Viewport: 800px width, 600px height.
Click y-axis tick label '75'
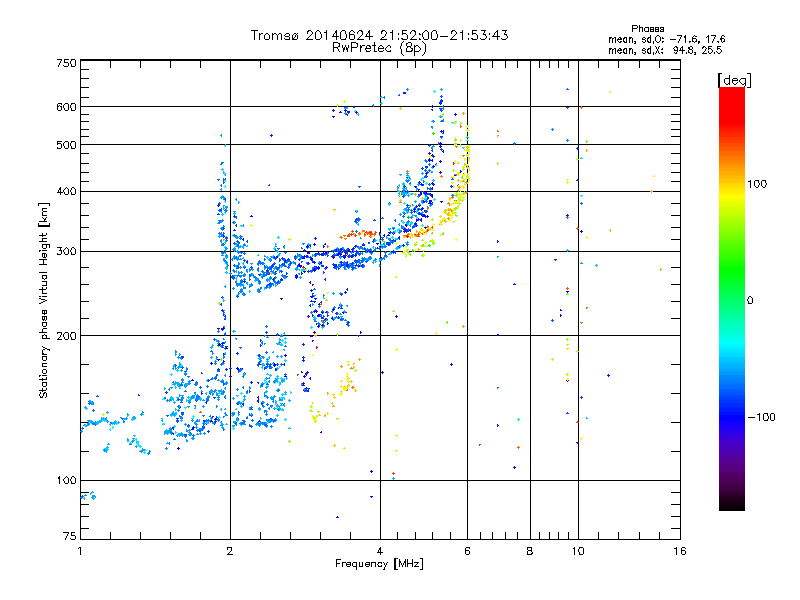(x=70, y=536)
